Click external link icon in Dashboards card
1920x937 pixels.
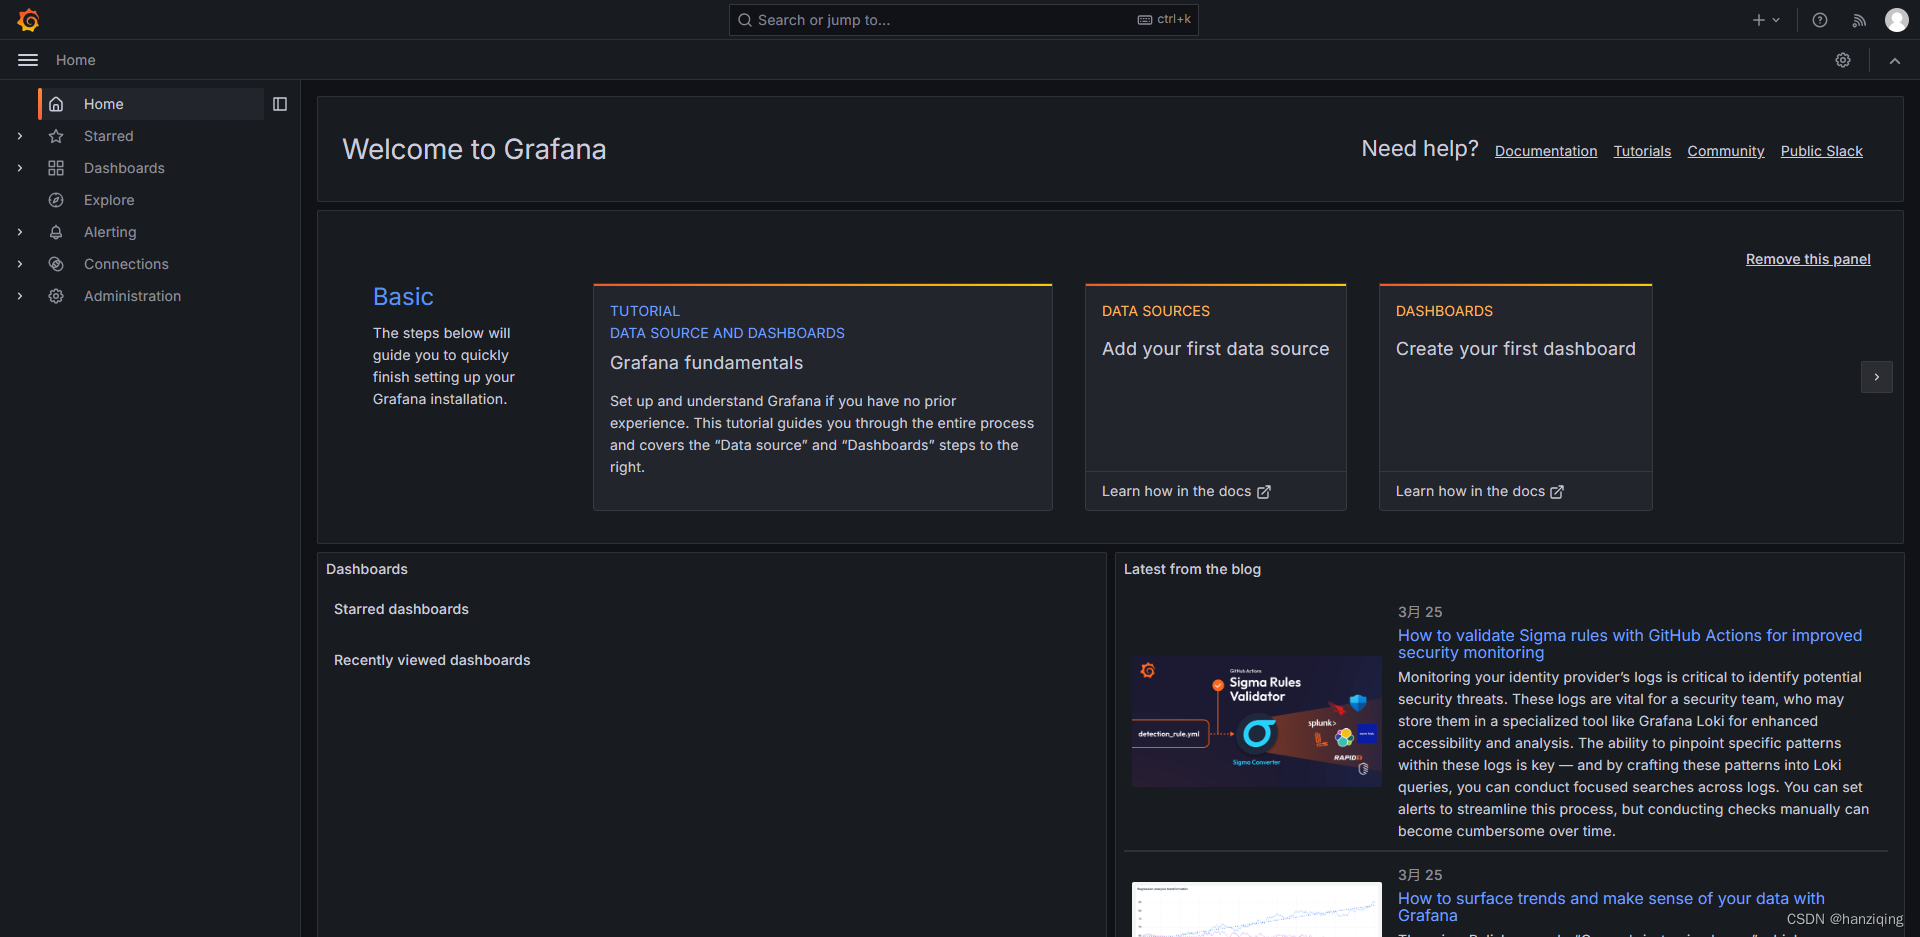pos(1557,492)
